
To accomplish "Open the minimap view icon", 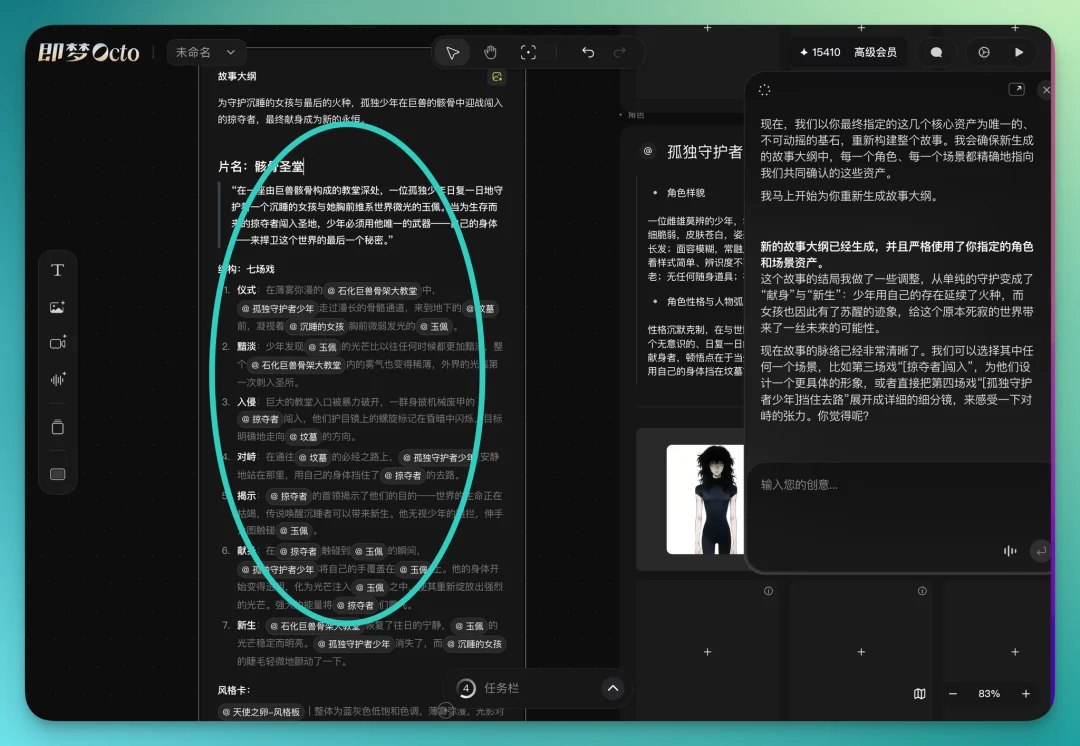I will point(918,693).
